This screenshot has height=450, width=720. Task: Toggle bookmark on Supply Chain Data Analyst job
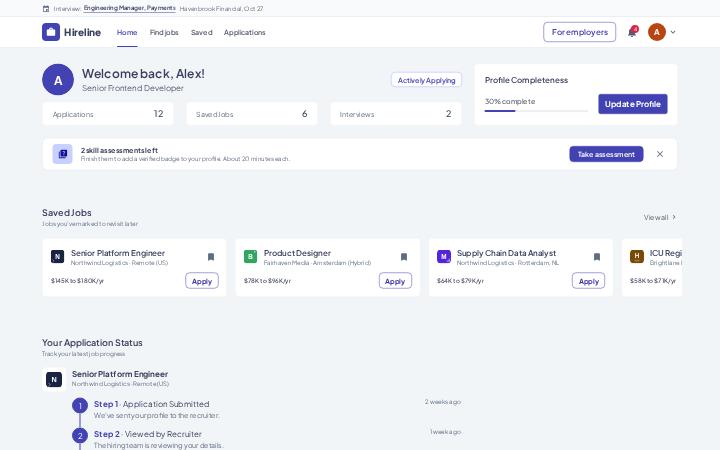pos(597,257)
